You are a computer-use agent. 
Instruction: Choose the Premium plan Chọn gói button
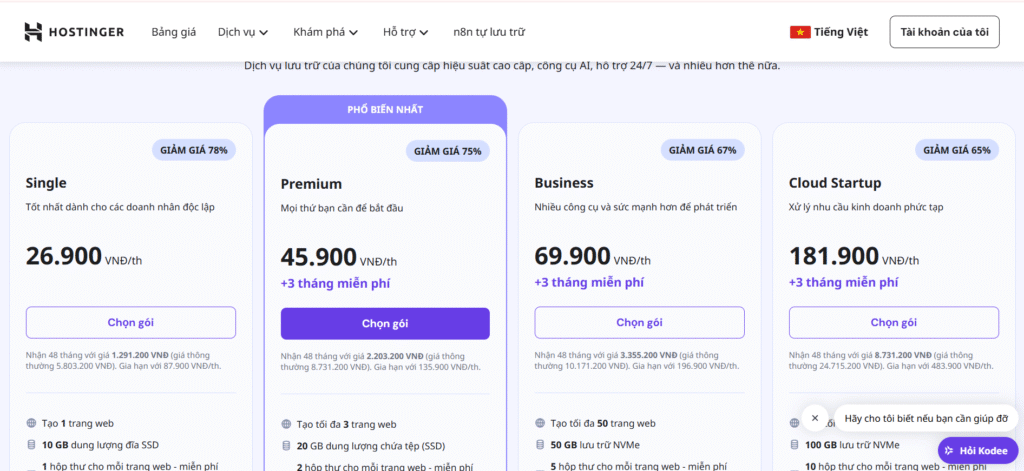[385, 323]
